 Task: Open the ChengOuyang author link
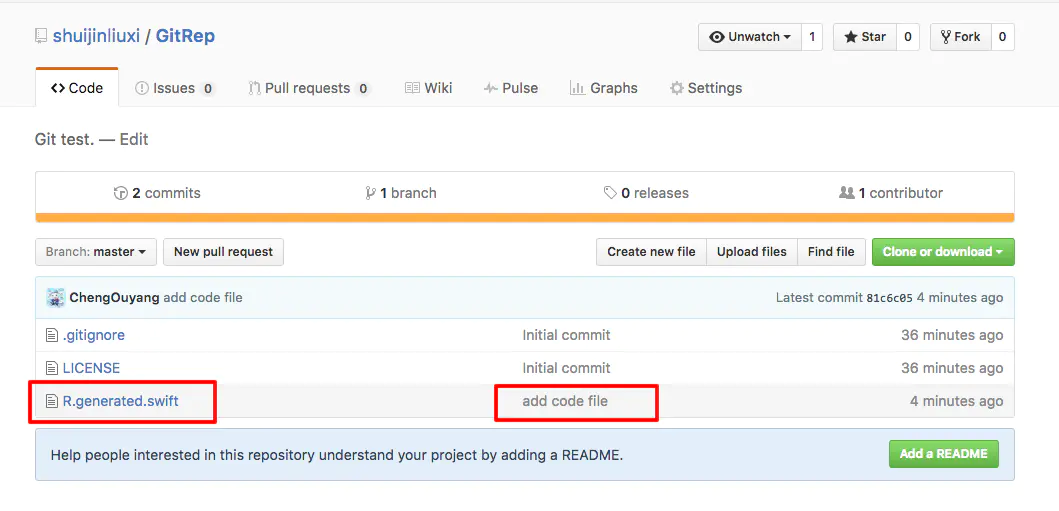114,298
